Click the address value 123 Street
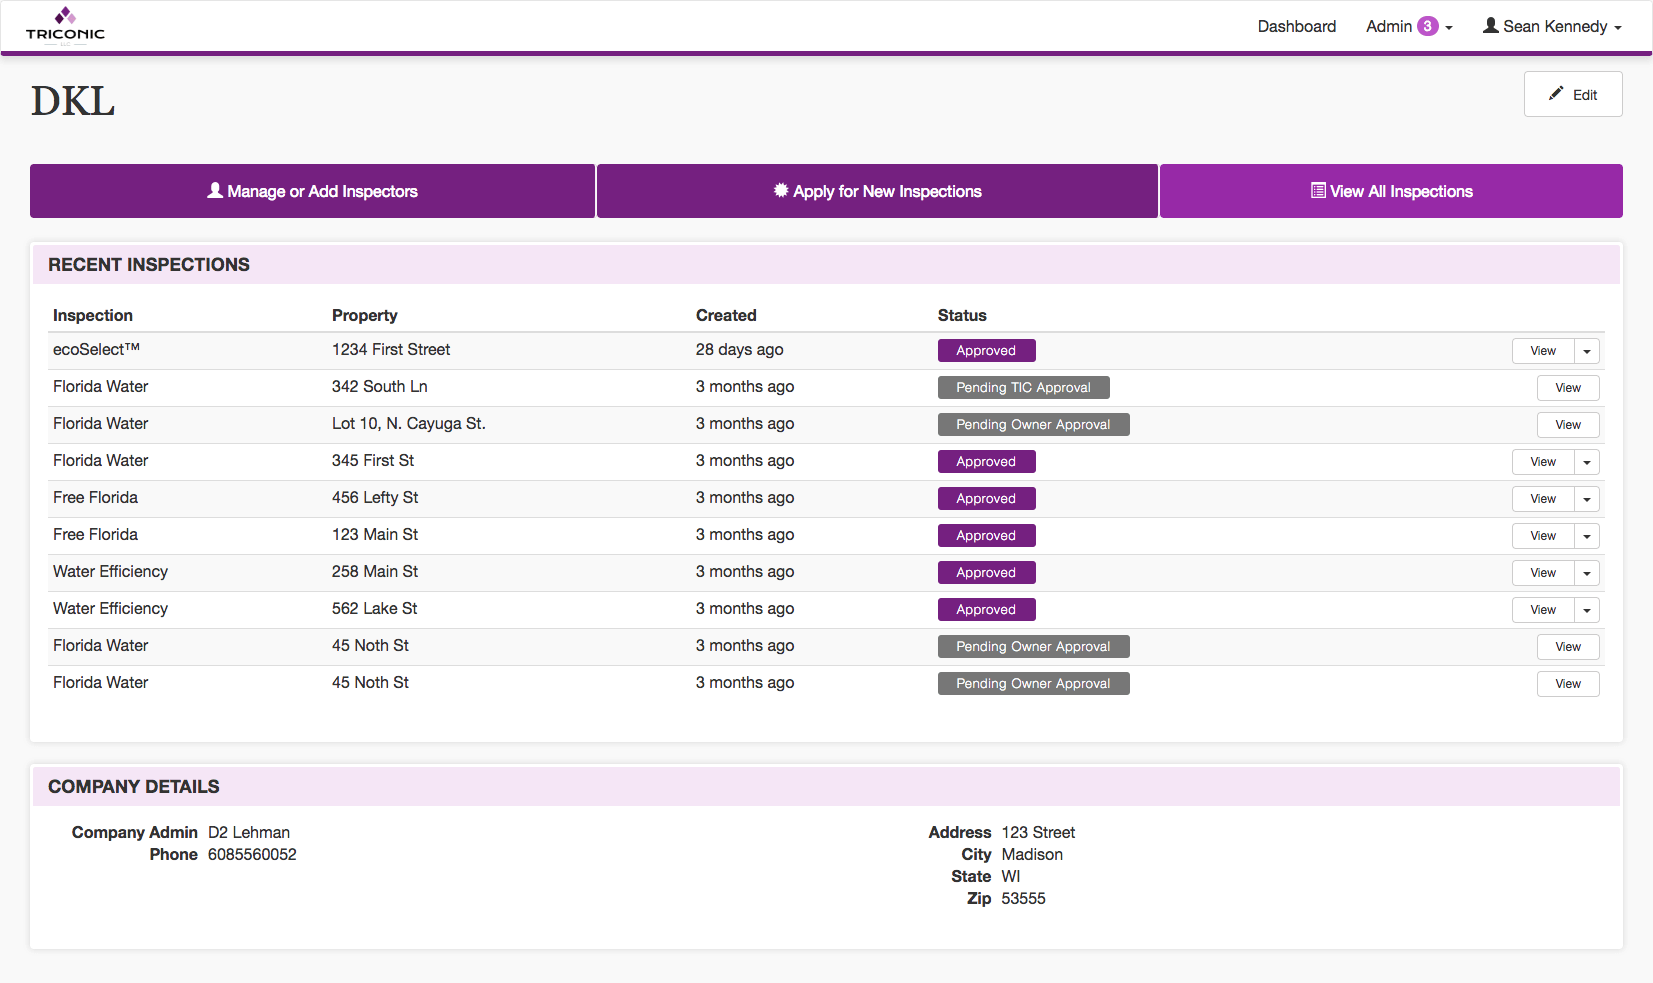The height and width of the screenshot is (983, 1653). [x=1038, y=832]
